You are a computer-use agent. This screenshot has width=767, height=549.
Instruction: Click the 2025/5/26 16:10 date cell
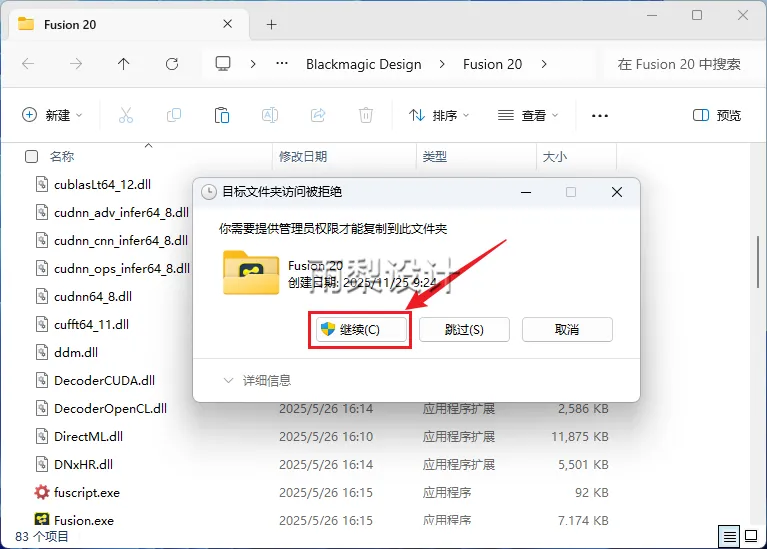326,436
